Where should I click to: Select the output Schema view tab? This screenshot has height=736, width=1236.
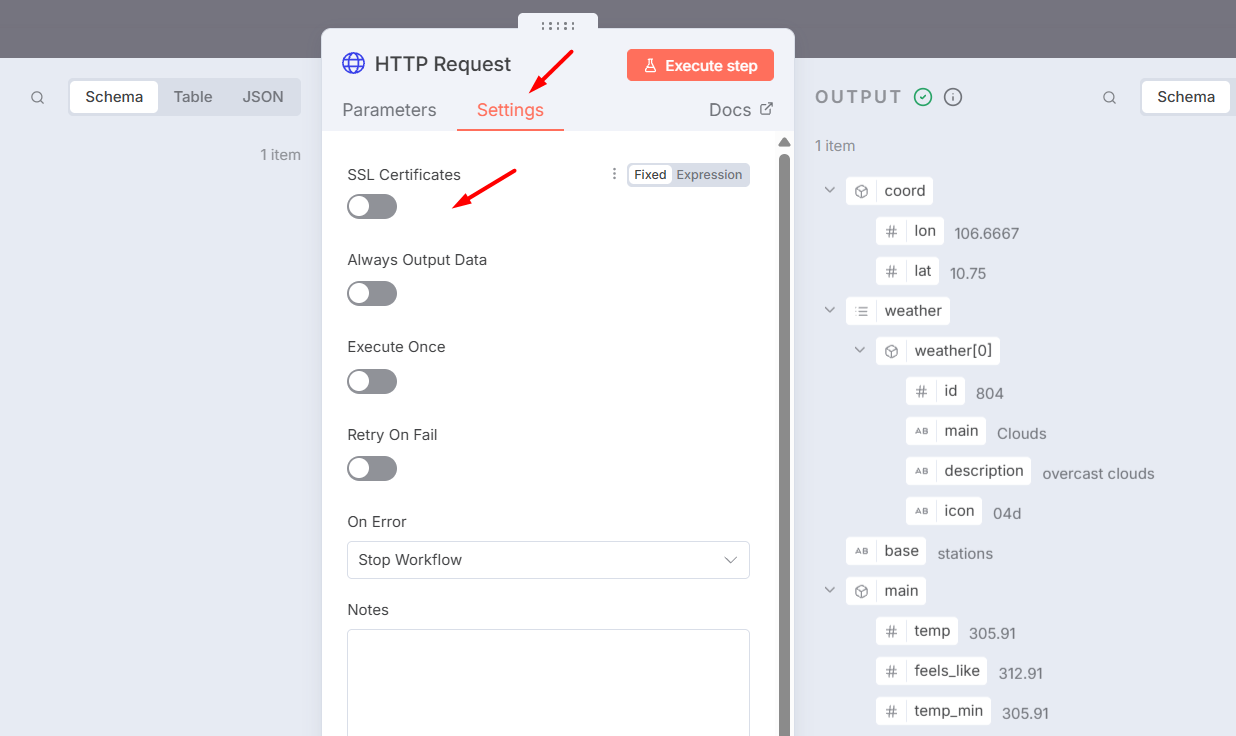click(x=1186, y=97)
